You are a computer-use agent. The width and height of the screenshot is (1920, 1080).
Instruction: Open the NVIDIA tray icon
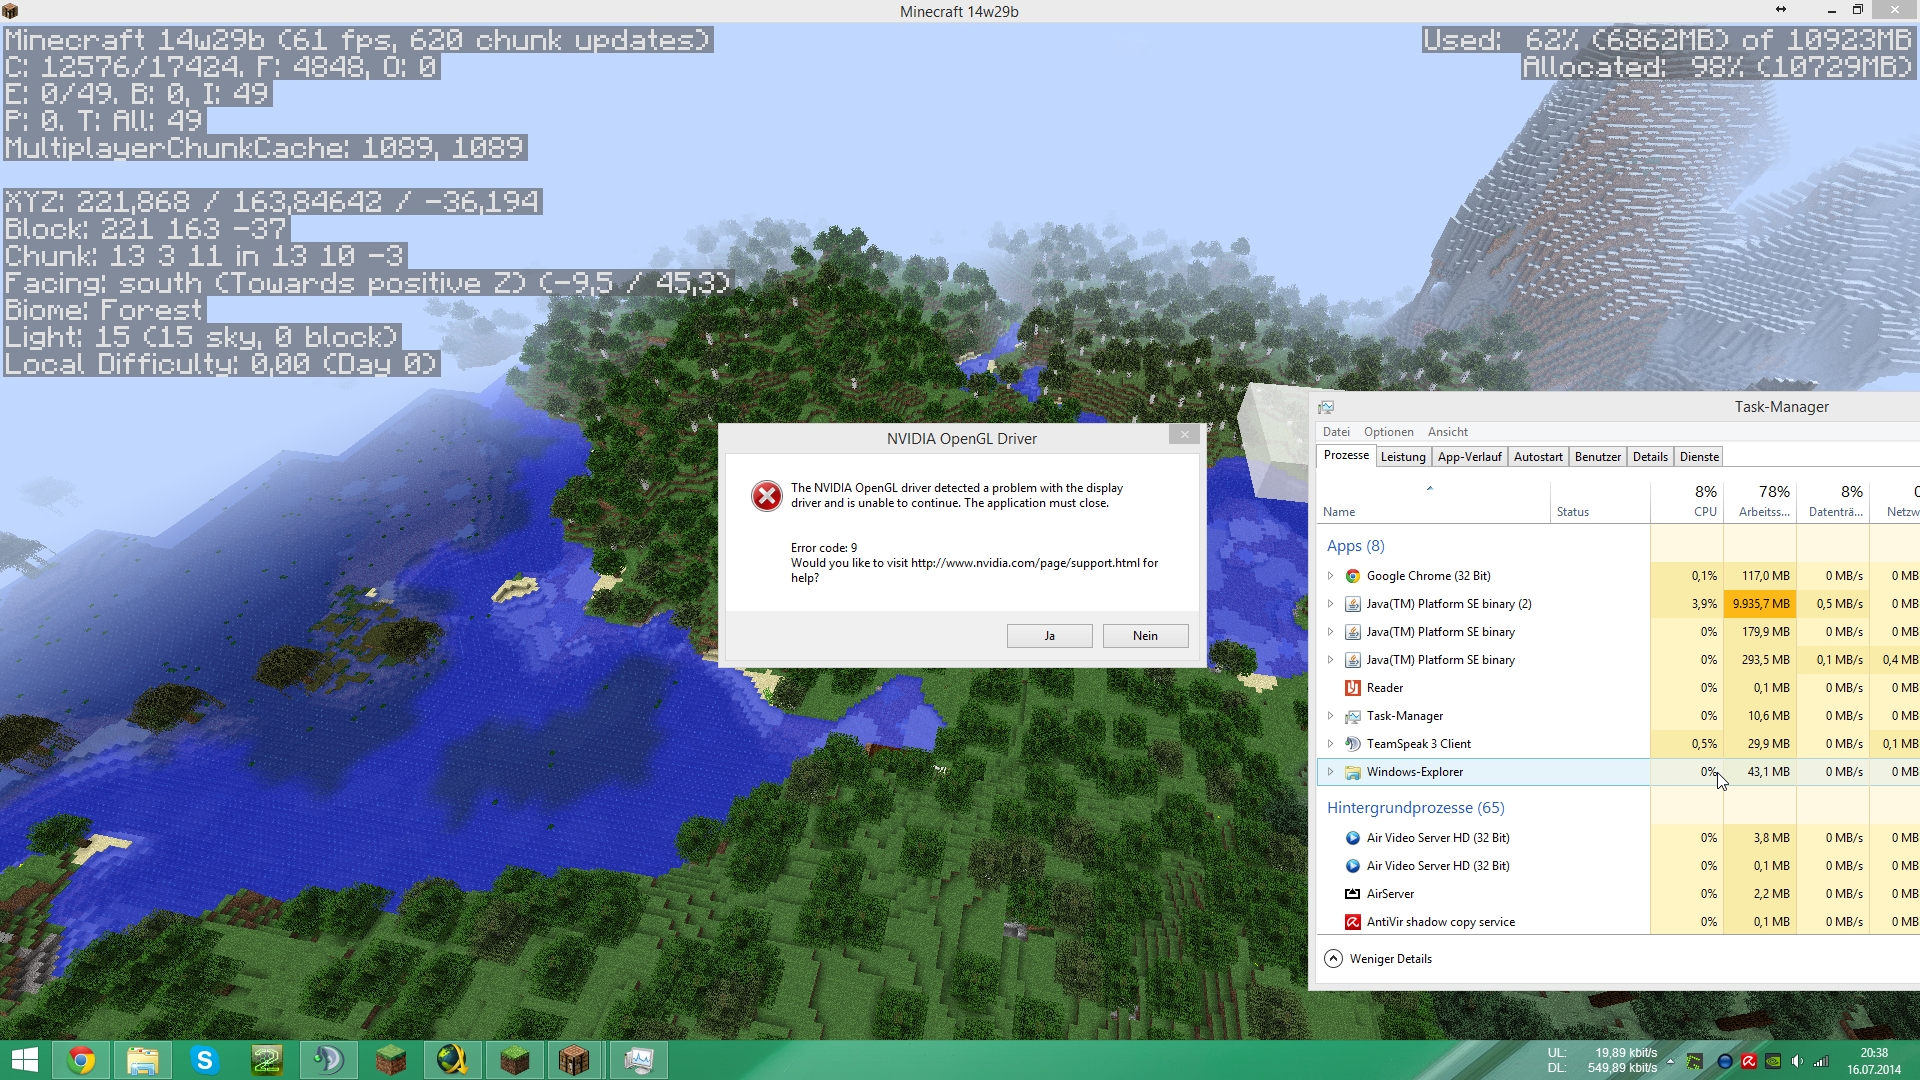point(1773,1061)
